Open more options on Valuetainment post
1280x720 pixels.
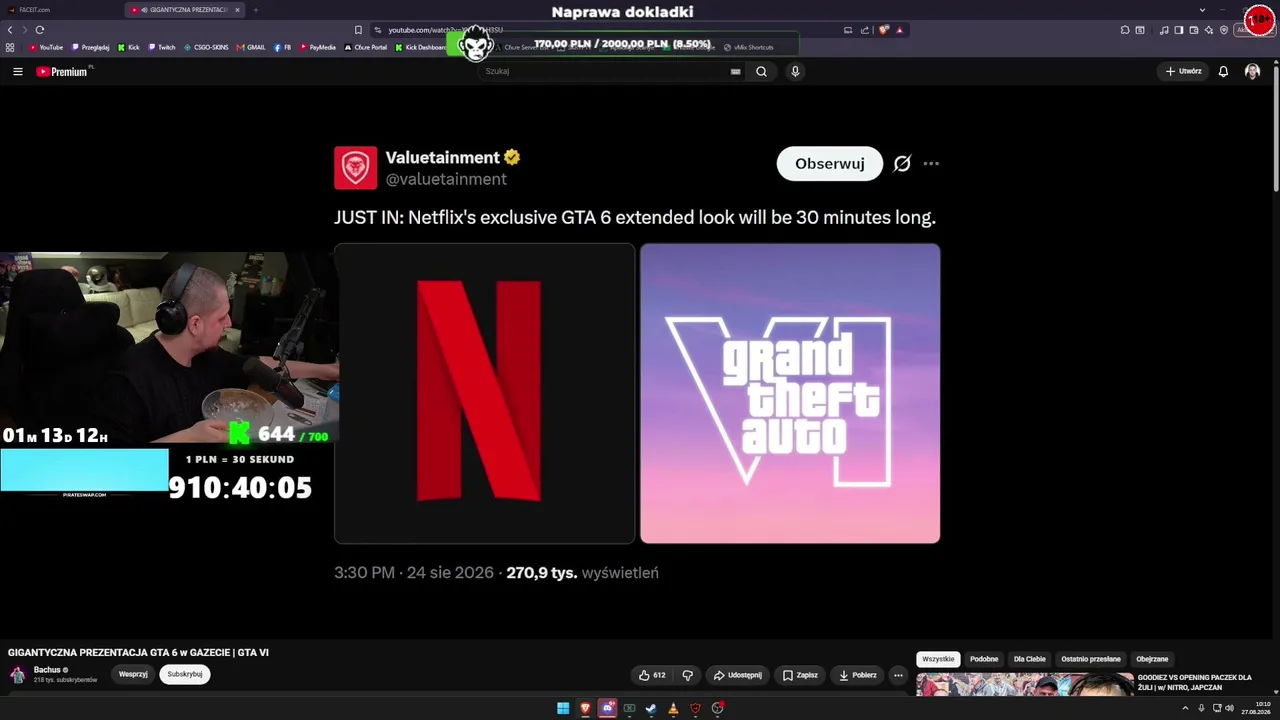click(x=931, y=163)
